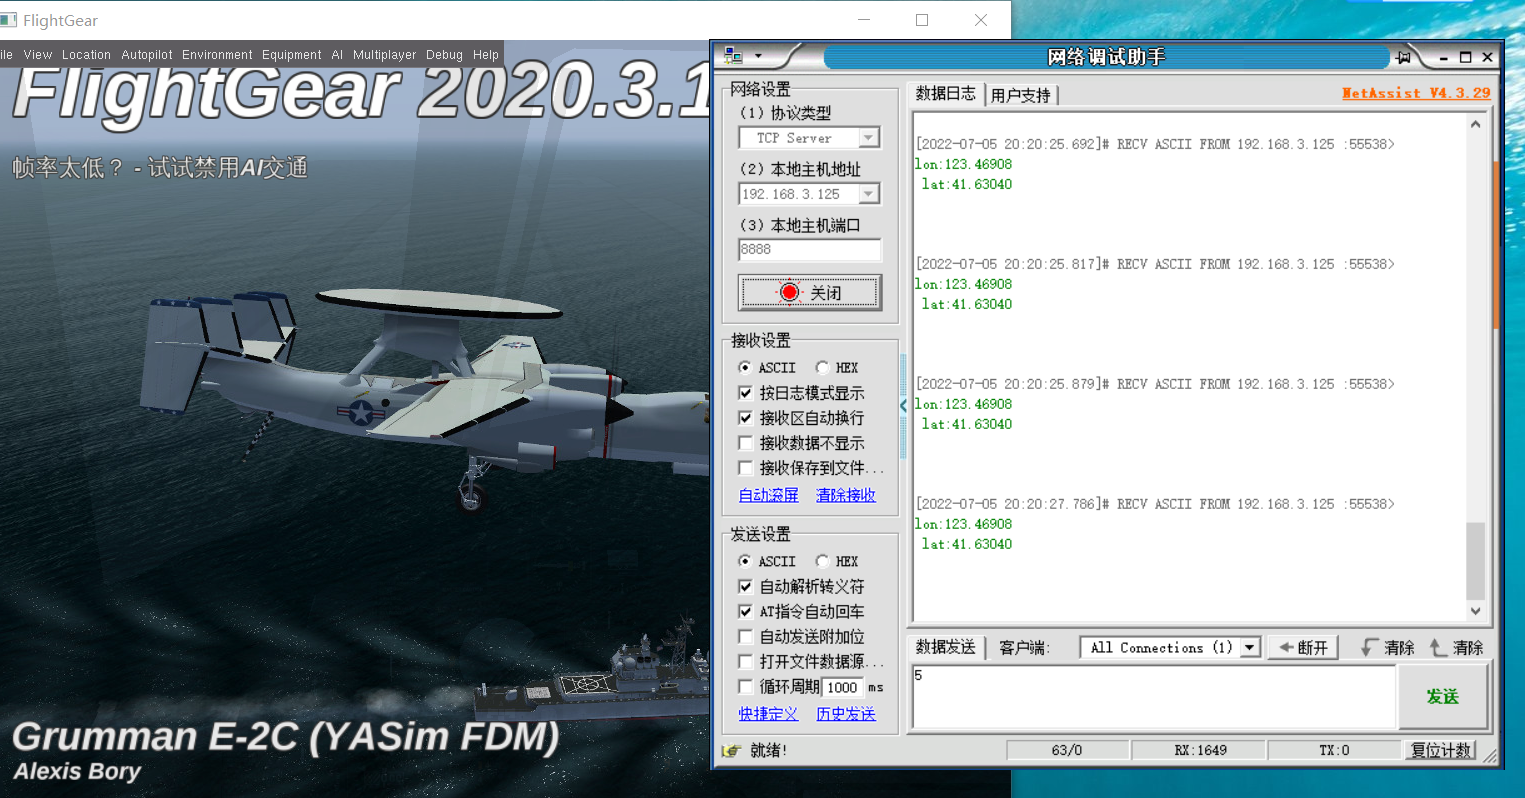Toggle 接收区自动换行 checkbox
Screen dimensions: 1525x798
745,418
